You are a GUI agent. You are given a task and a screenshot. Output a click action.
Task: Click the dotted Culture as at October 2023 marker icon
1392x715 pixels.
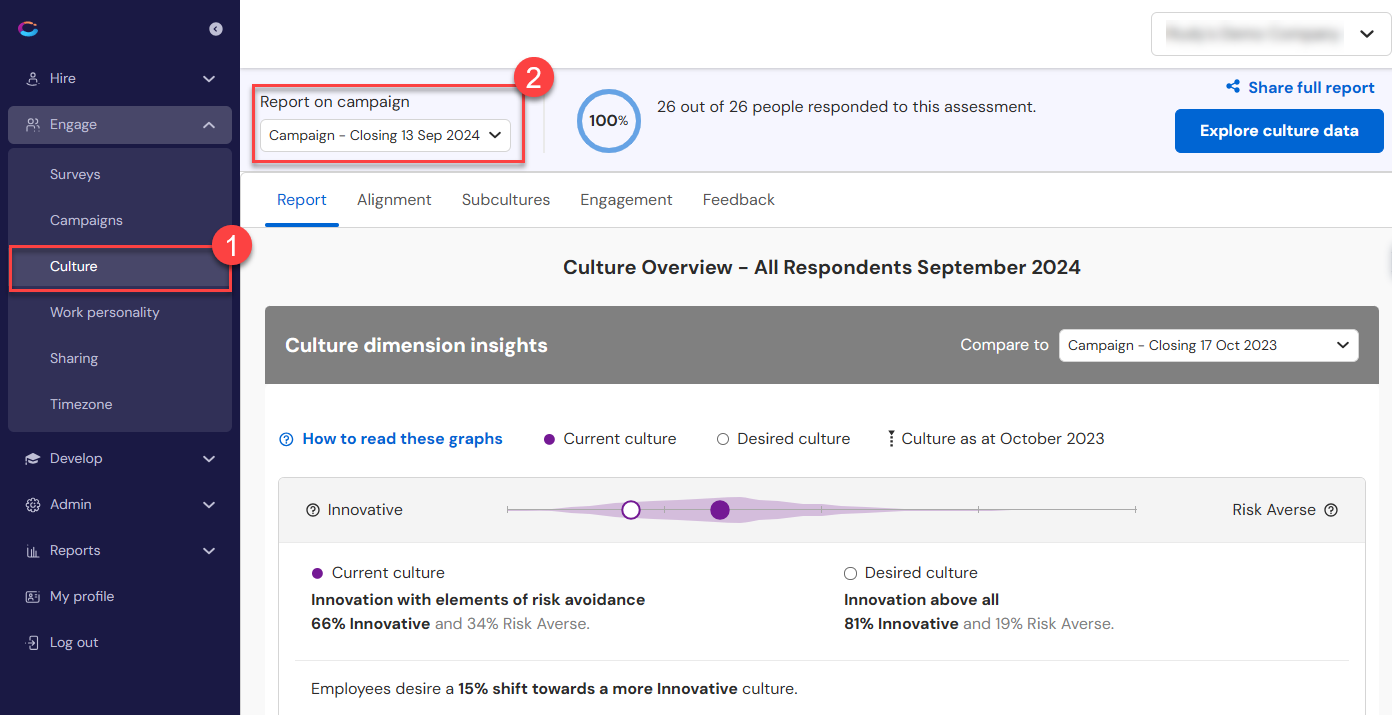[891, 439]
